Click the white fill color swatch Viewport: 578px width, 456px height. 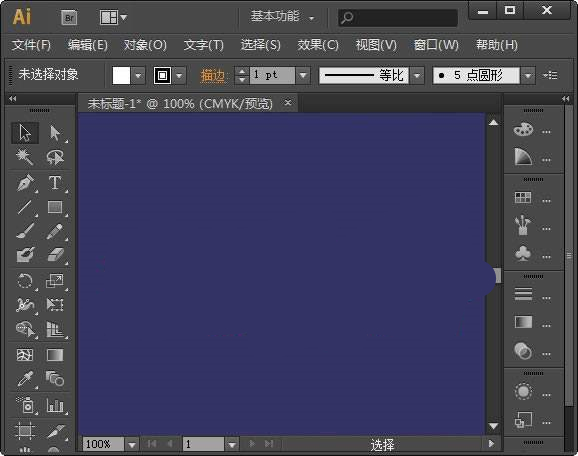[x=121, y=76]
